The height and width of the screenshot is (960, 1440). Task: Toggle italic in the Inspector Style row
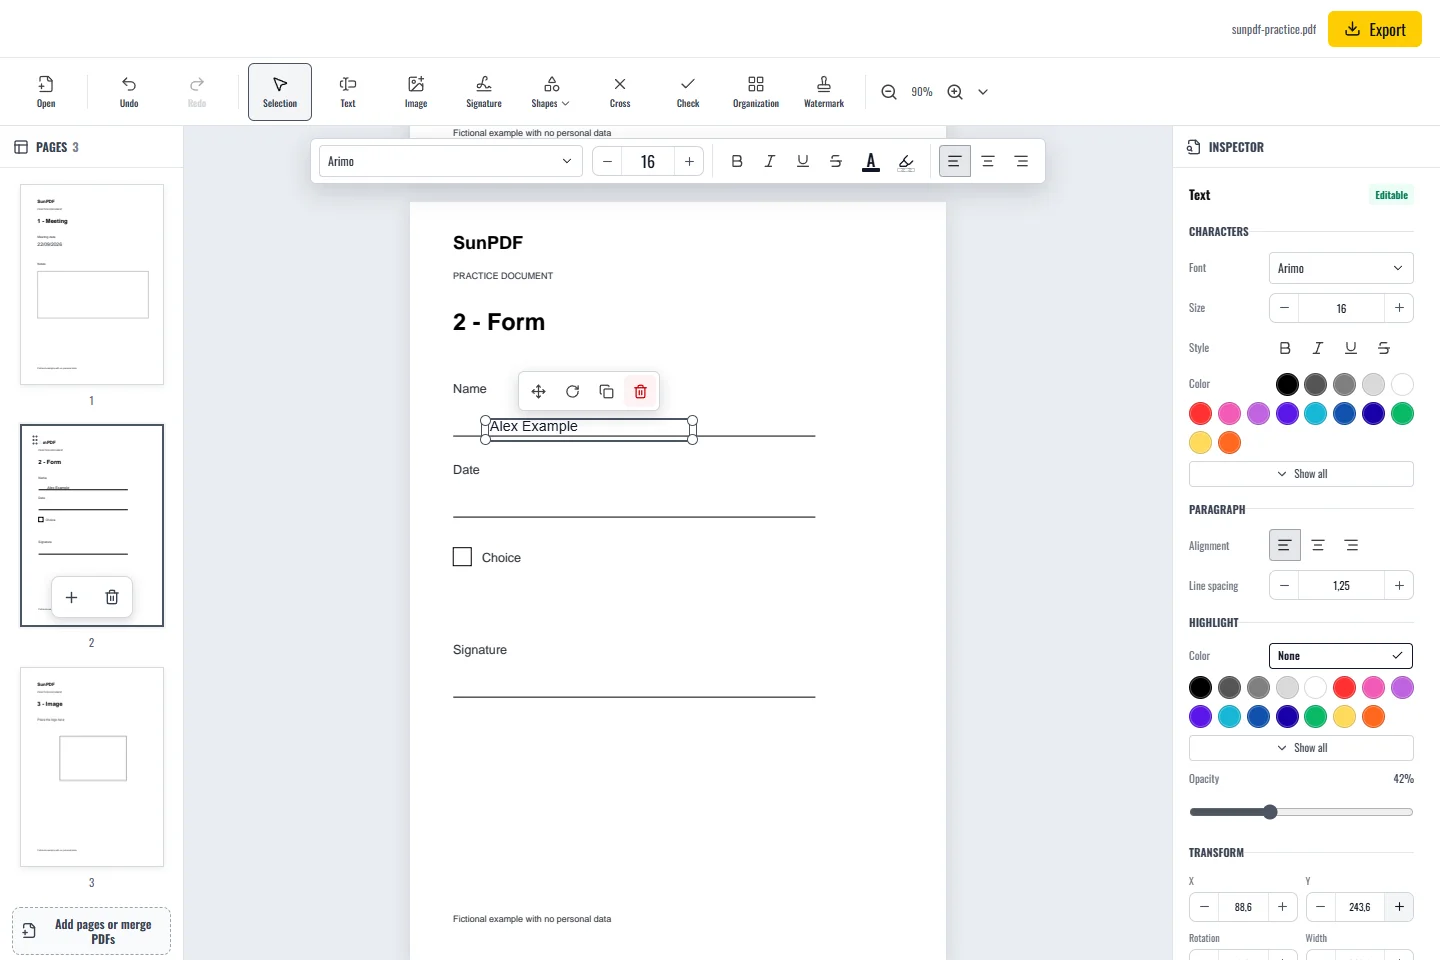click(1318, 348)
